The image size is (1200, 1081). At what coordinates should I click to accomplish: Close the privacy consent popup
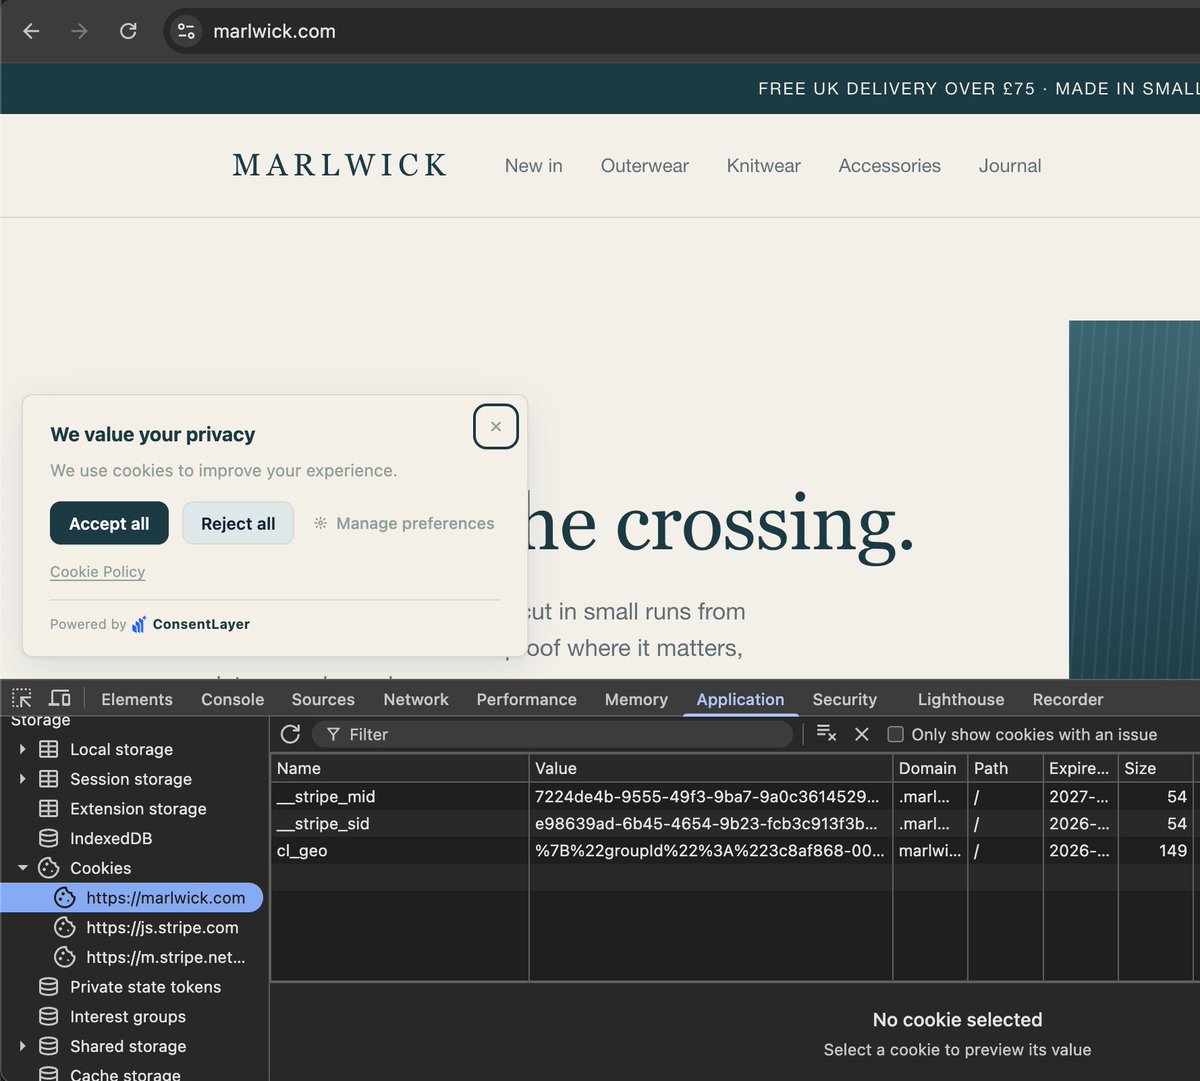point(496,427)
